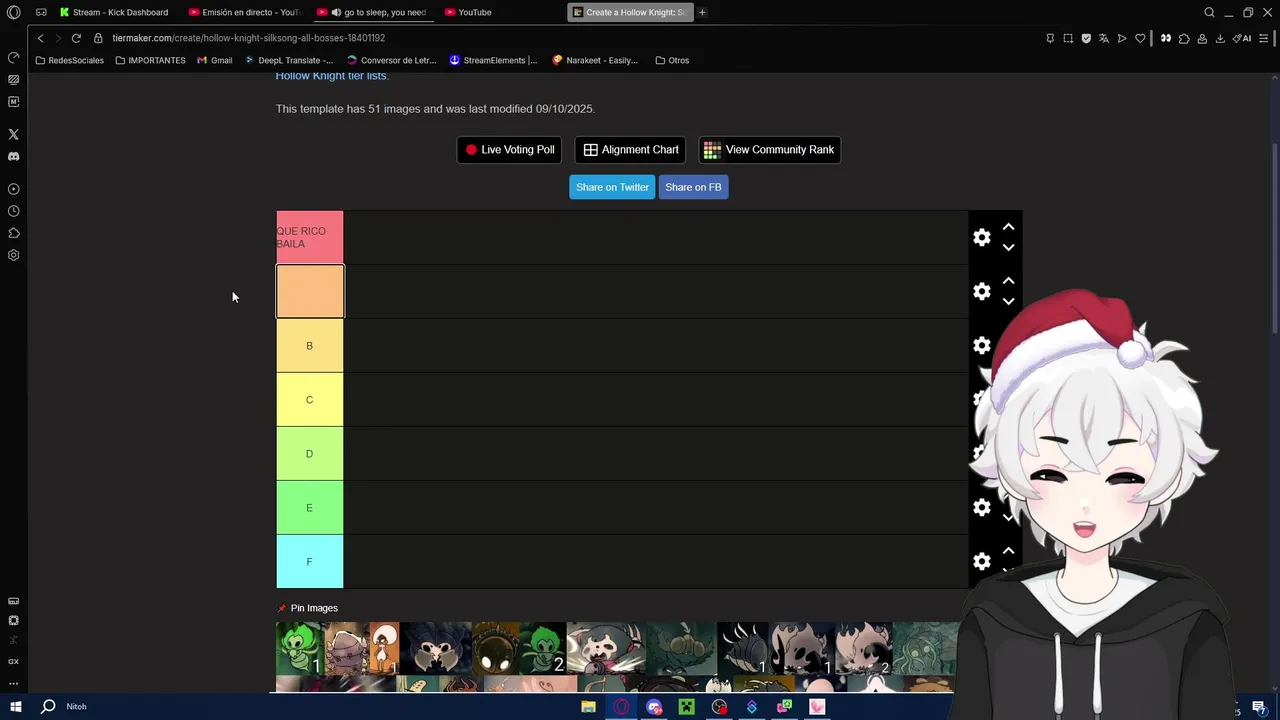This screenshot has width=1280, height=720.
Task: Click View Community Rank button
Action: coord(769,150)
